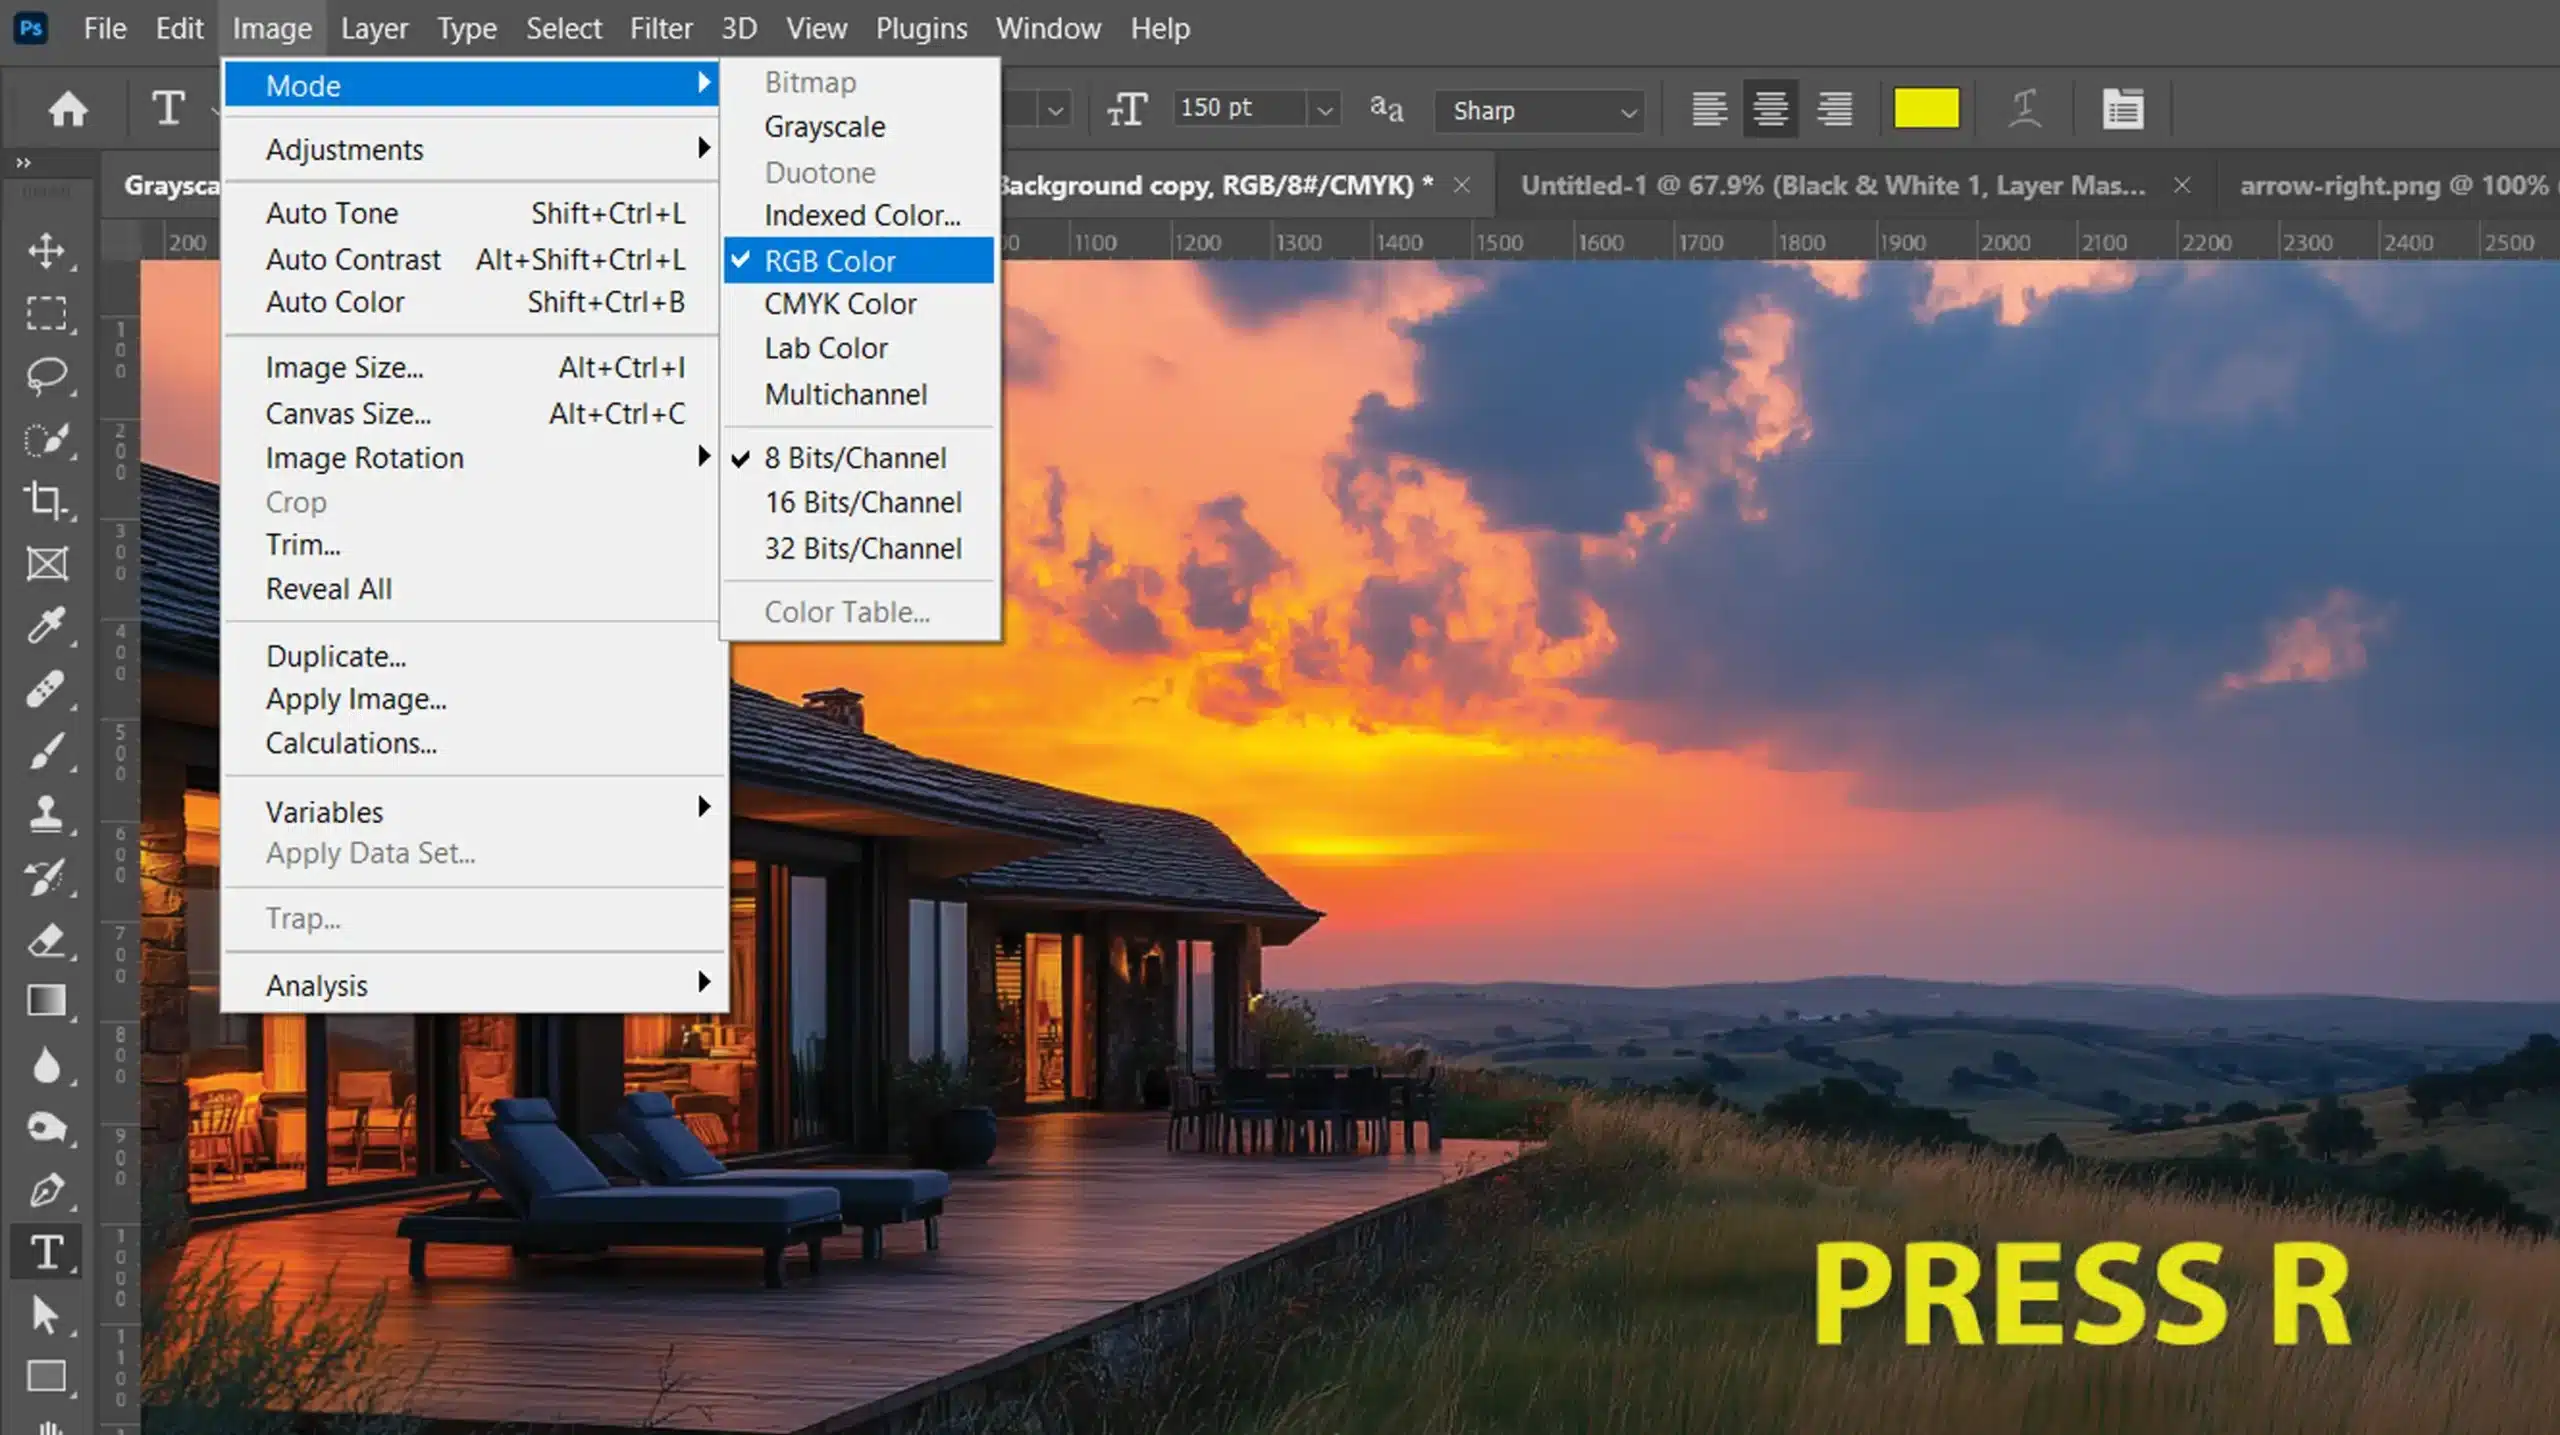The height and width of the screenshot is (1435, 2560).
Task: Align text left
Action: pos(1709,109)
